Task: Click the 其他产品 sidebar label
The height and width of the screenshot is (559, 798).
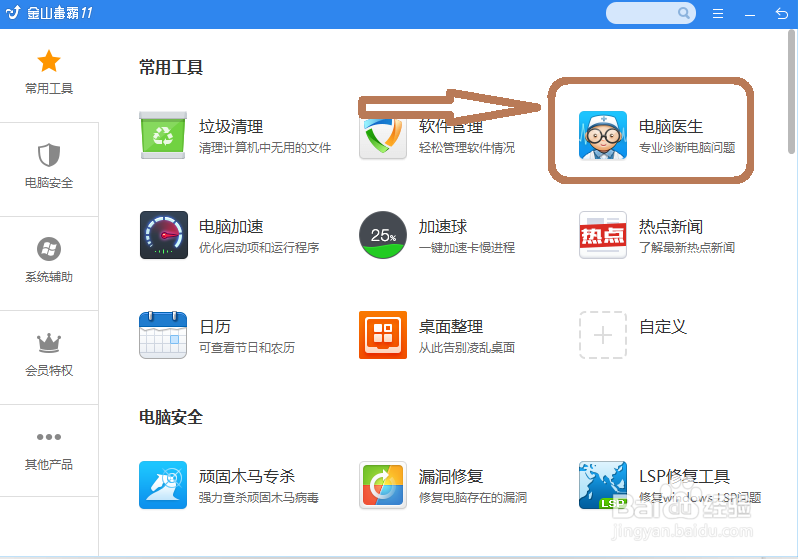Action: 49,464
